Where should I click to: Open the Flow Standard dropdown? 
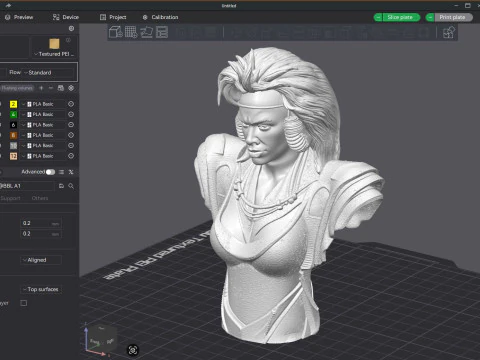click(49, 72)
